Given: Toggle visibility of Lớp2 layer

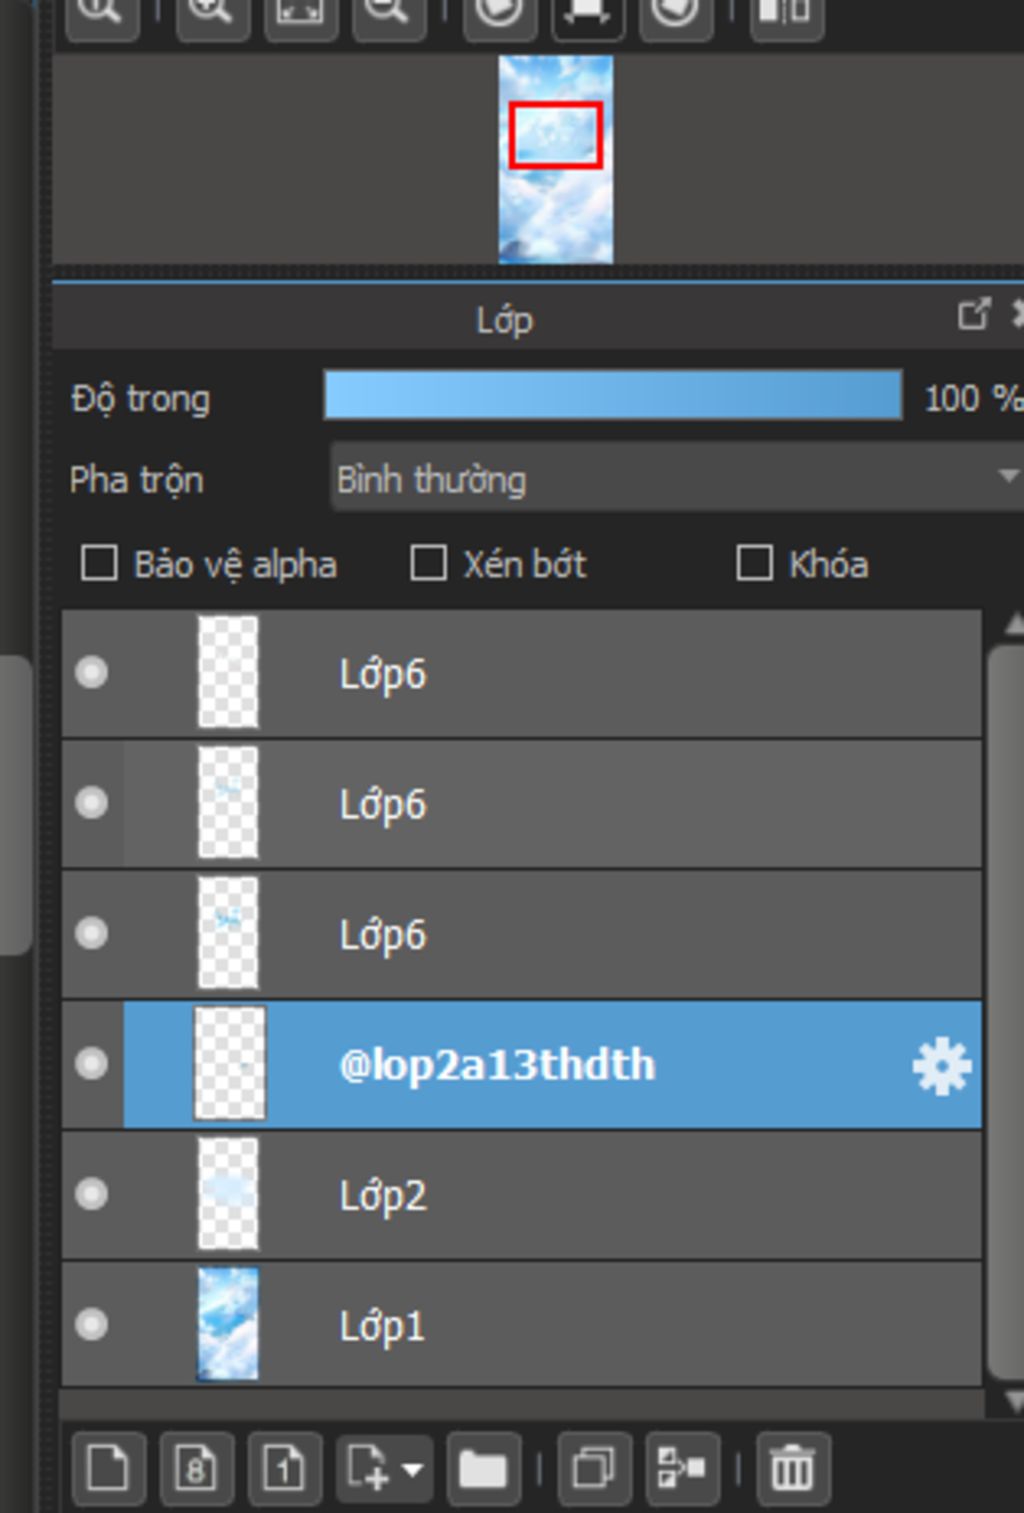Looking at the screenshot, I should [92, 1194].
